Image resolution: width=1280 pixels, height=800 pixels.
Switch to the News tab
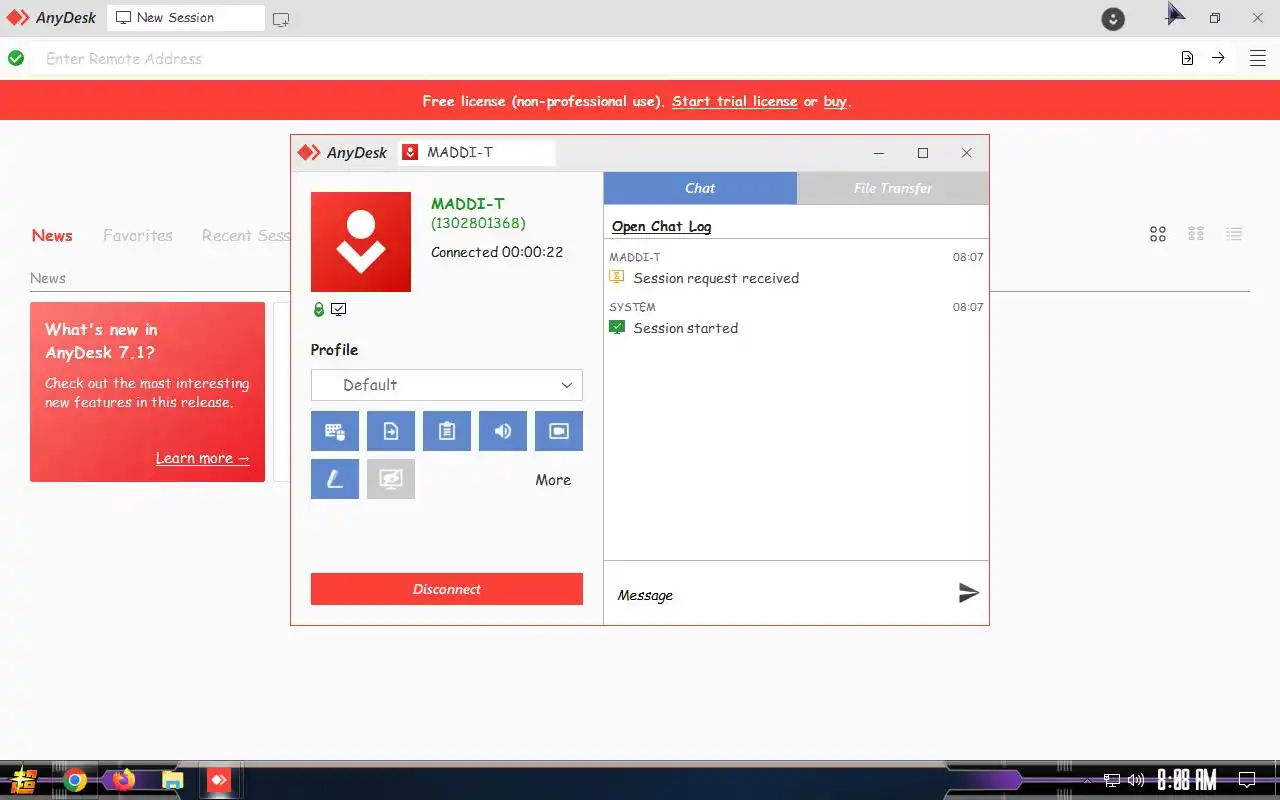pyautogui.click(x=52, y=236)
